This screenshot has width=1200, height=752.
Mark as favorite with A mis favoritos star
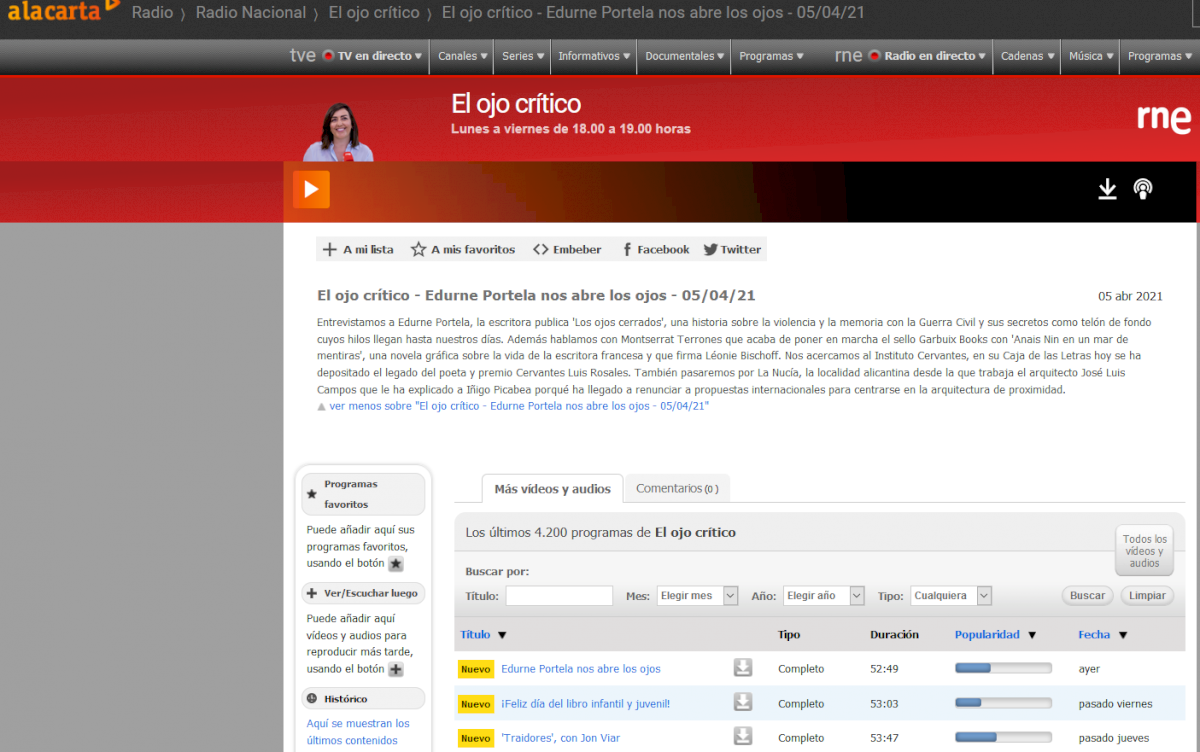click(x=463, y=249)
